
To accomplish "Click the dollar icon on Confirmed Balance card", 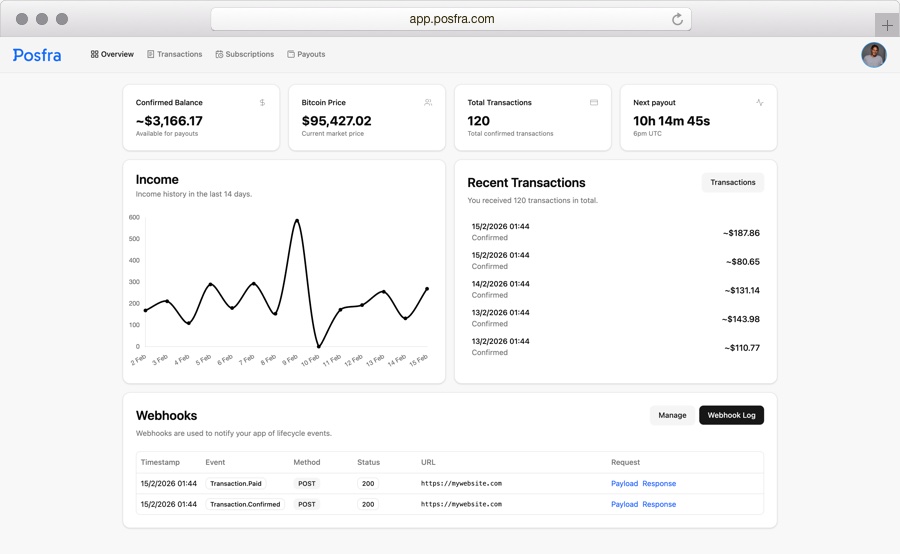I will tap(262, 102).
